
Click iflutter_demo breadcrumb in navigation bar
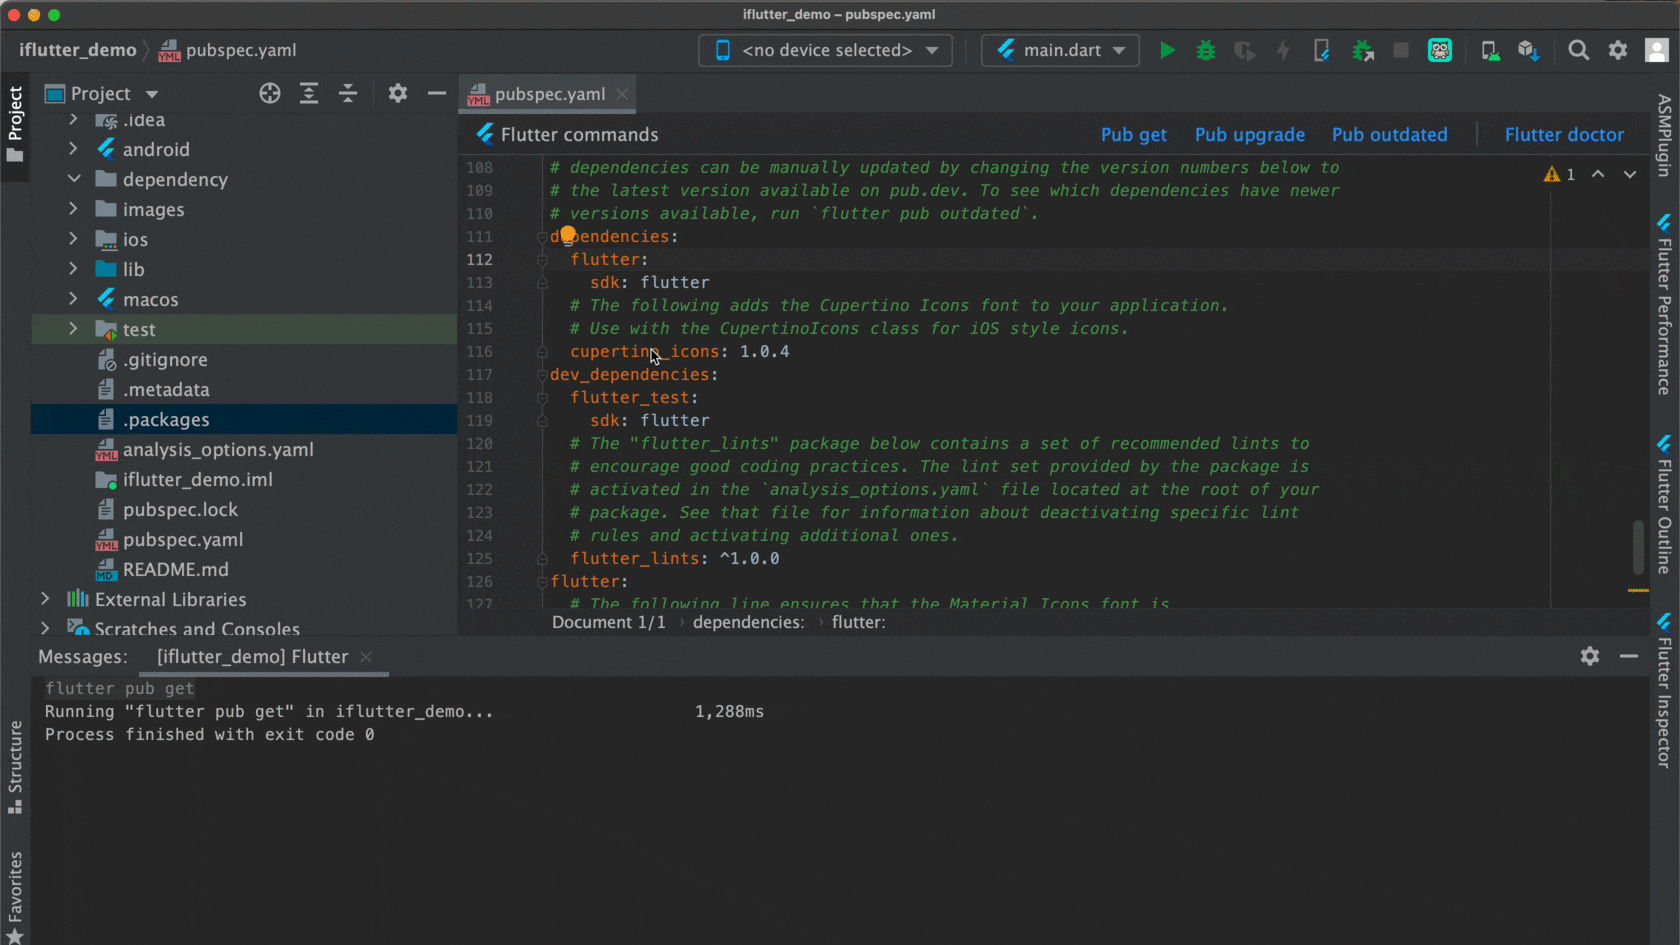tap(77, 50)
